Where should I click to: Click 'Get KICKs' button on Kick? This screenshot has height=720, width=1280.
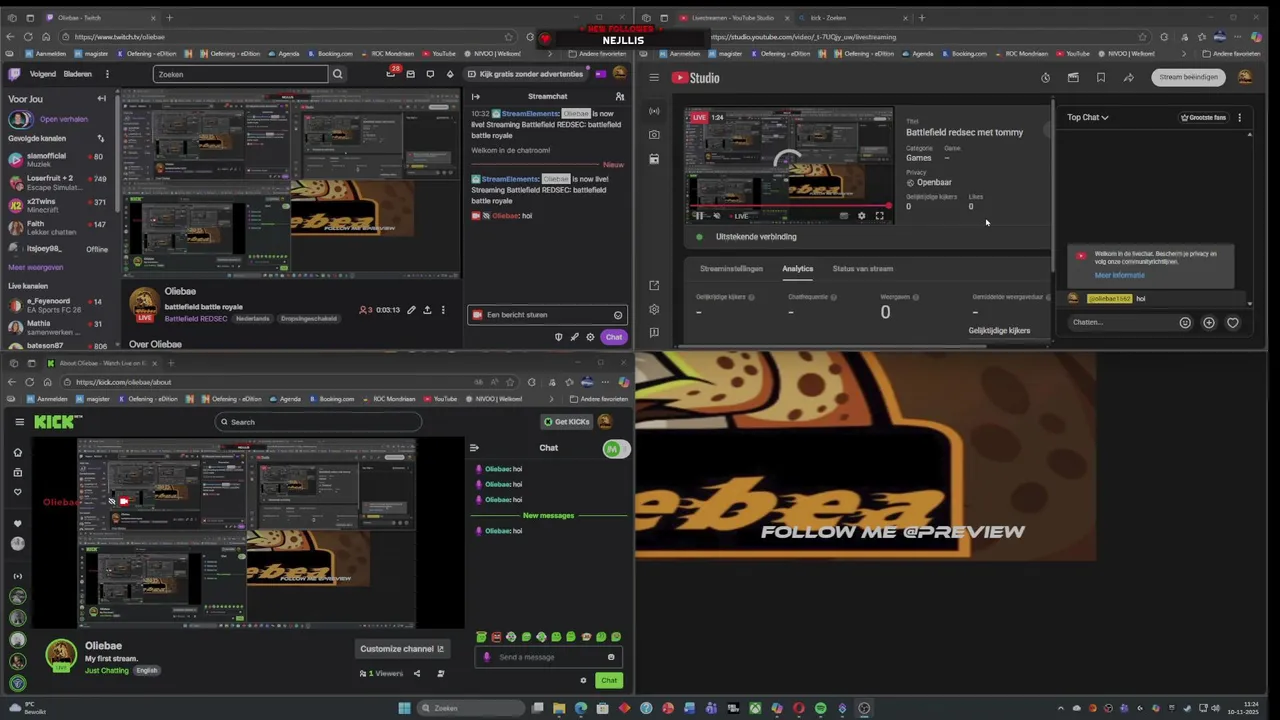(567, 422)
